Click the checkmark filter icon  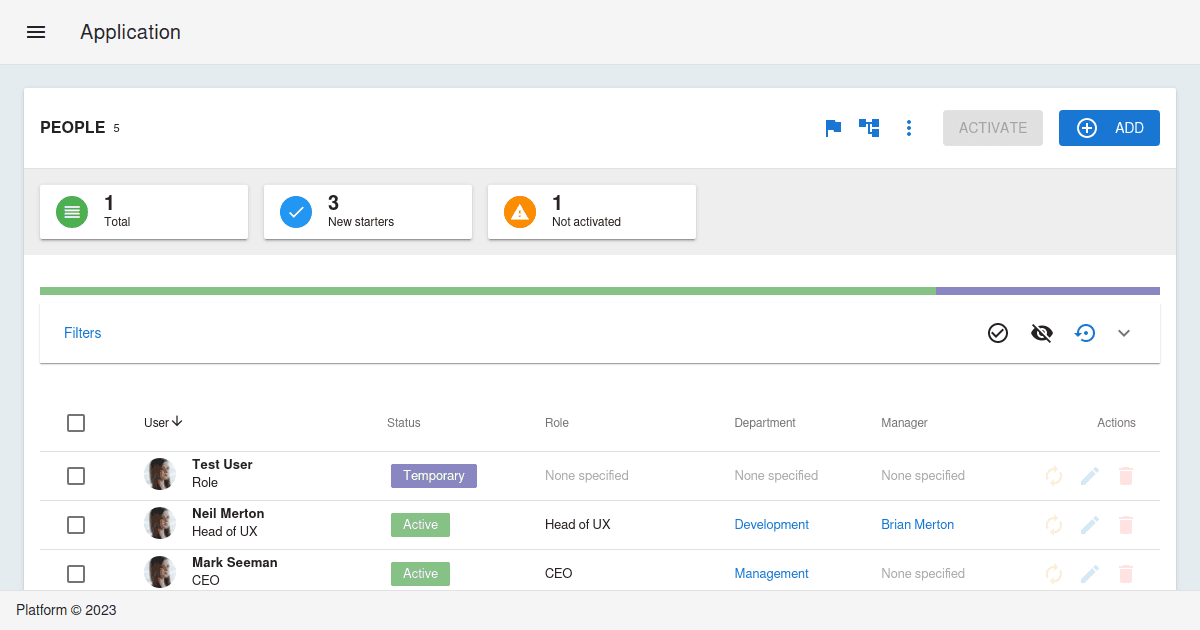(997, 333)
